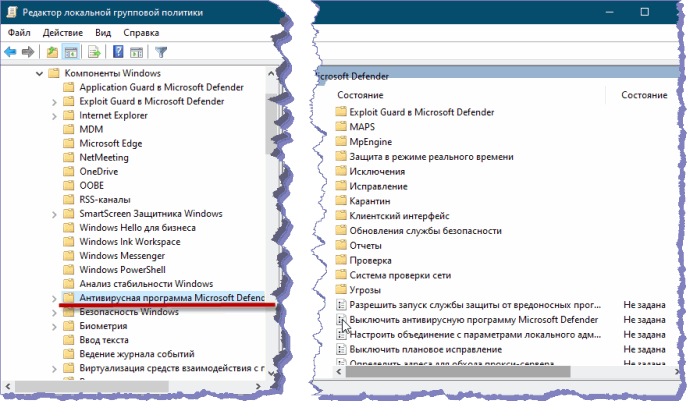This screenshot has width=690, height=403.
Task: Click the Forward arrow toolbar icon
Action: point(28,52)
